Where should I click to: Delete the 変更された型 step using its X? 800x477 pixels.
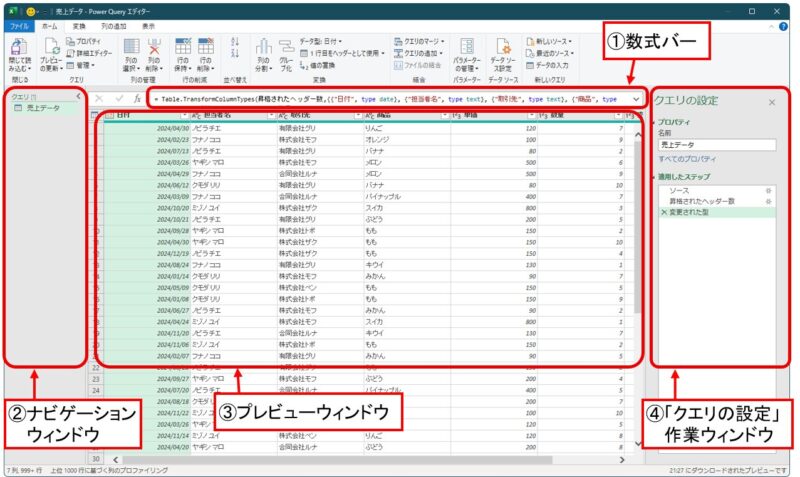click(x=664, y=212)
